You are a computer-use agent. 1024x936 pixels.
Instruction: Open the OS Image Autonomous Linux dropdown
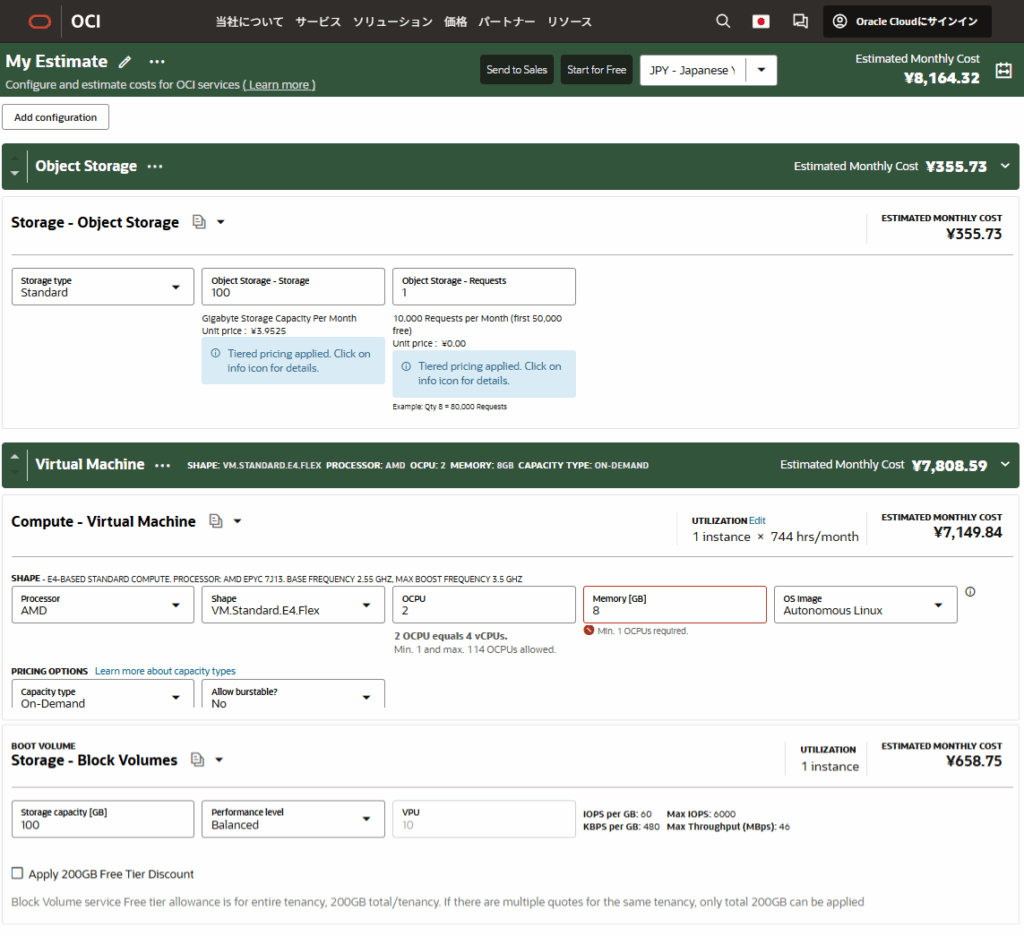(x=865, y=604)
